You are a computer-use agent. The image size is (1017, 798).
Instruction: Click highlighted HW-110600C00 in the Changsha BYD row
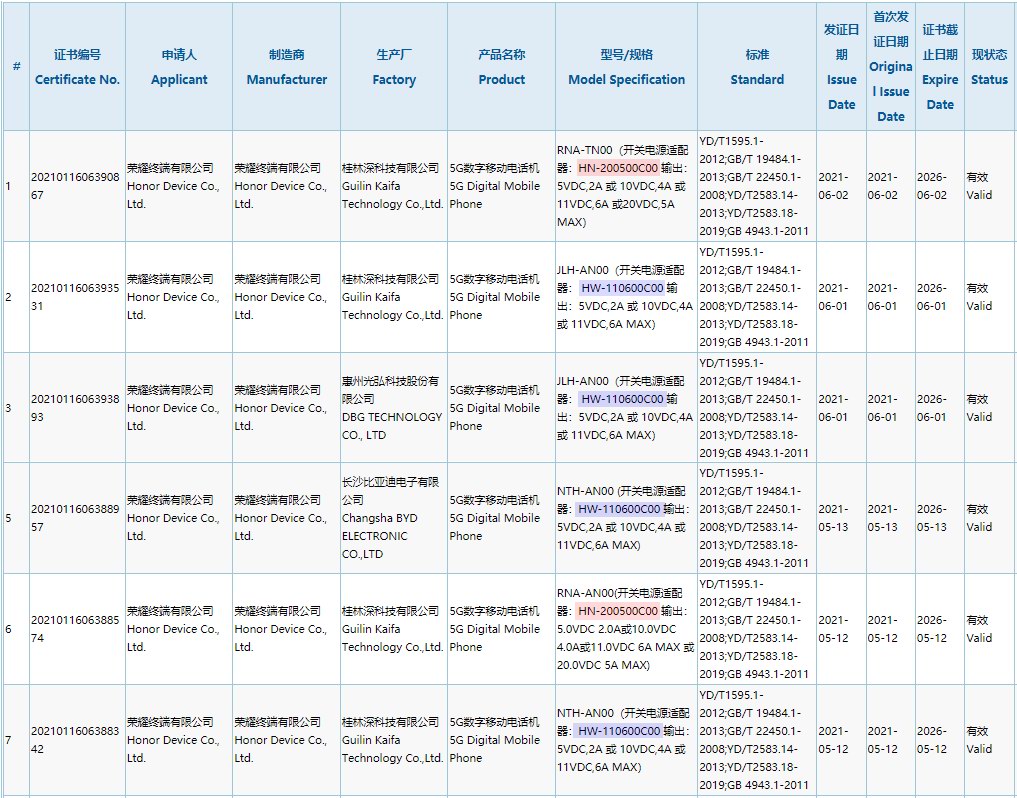coord(620,509)
